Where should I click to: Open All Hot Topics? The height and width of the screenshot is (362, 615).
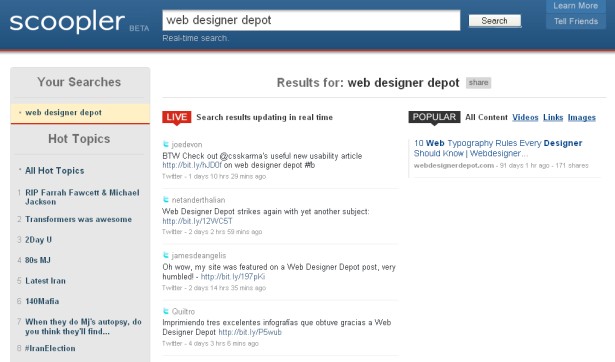tap(55, 171)
